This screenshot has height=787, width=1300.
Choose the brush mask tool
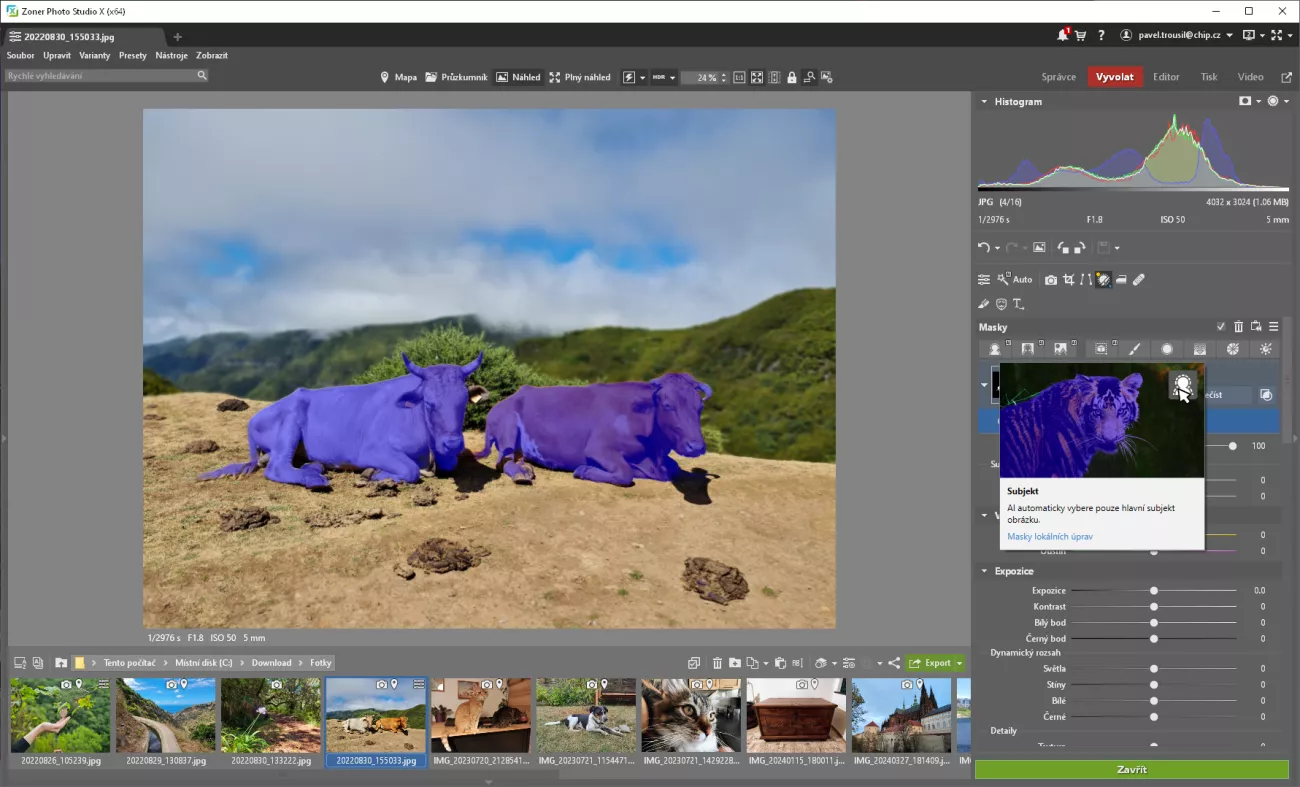click(x=1134, y=349)
